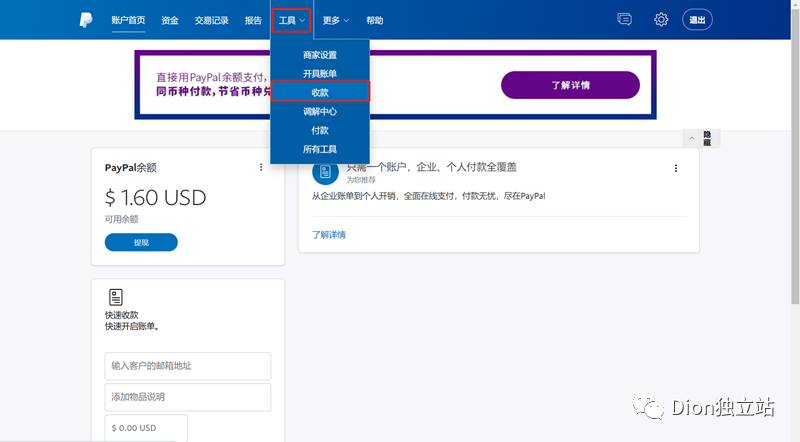800x442 pixels.
Task: Click the 快速收款 label
Action: (x=121, y=315)
